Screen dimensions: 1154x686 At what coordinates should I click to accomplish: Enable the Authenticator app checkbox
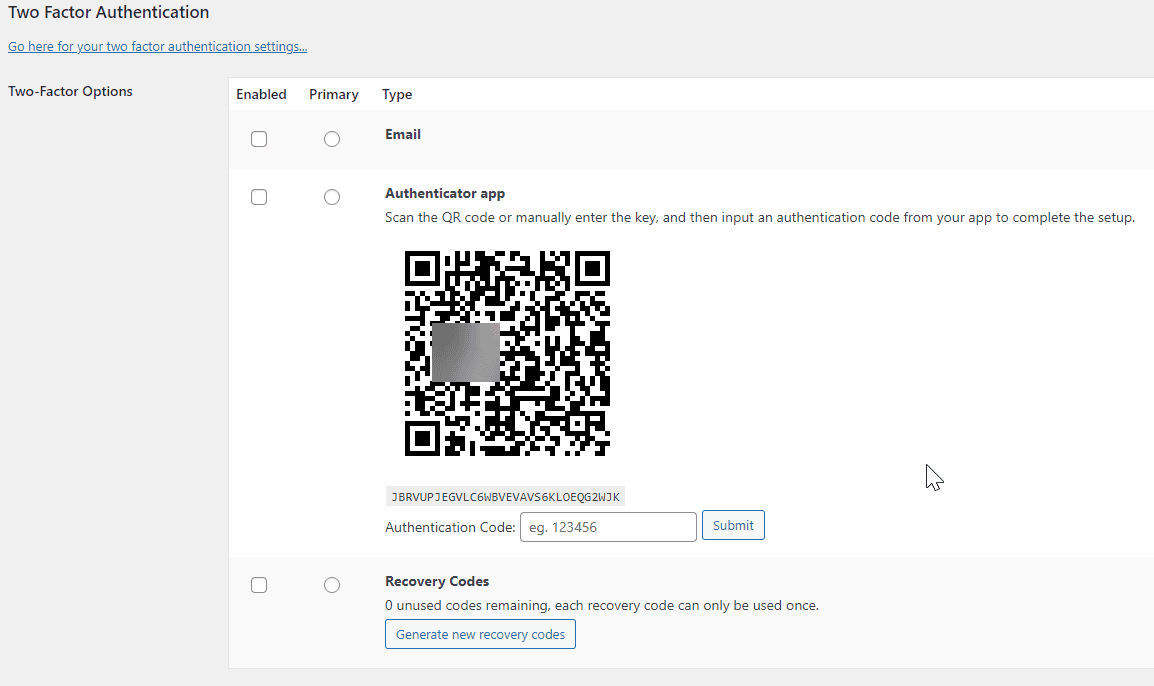pyautogui.click(x=259, y=196)
